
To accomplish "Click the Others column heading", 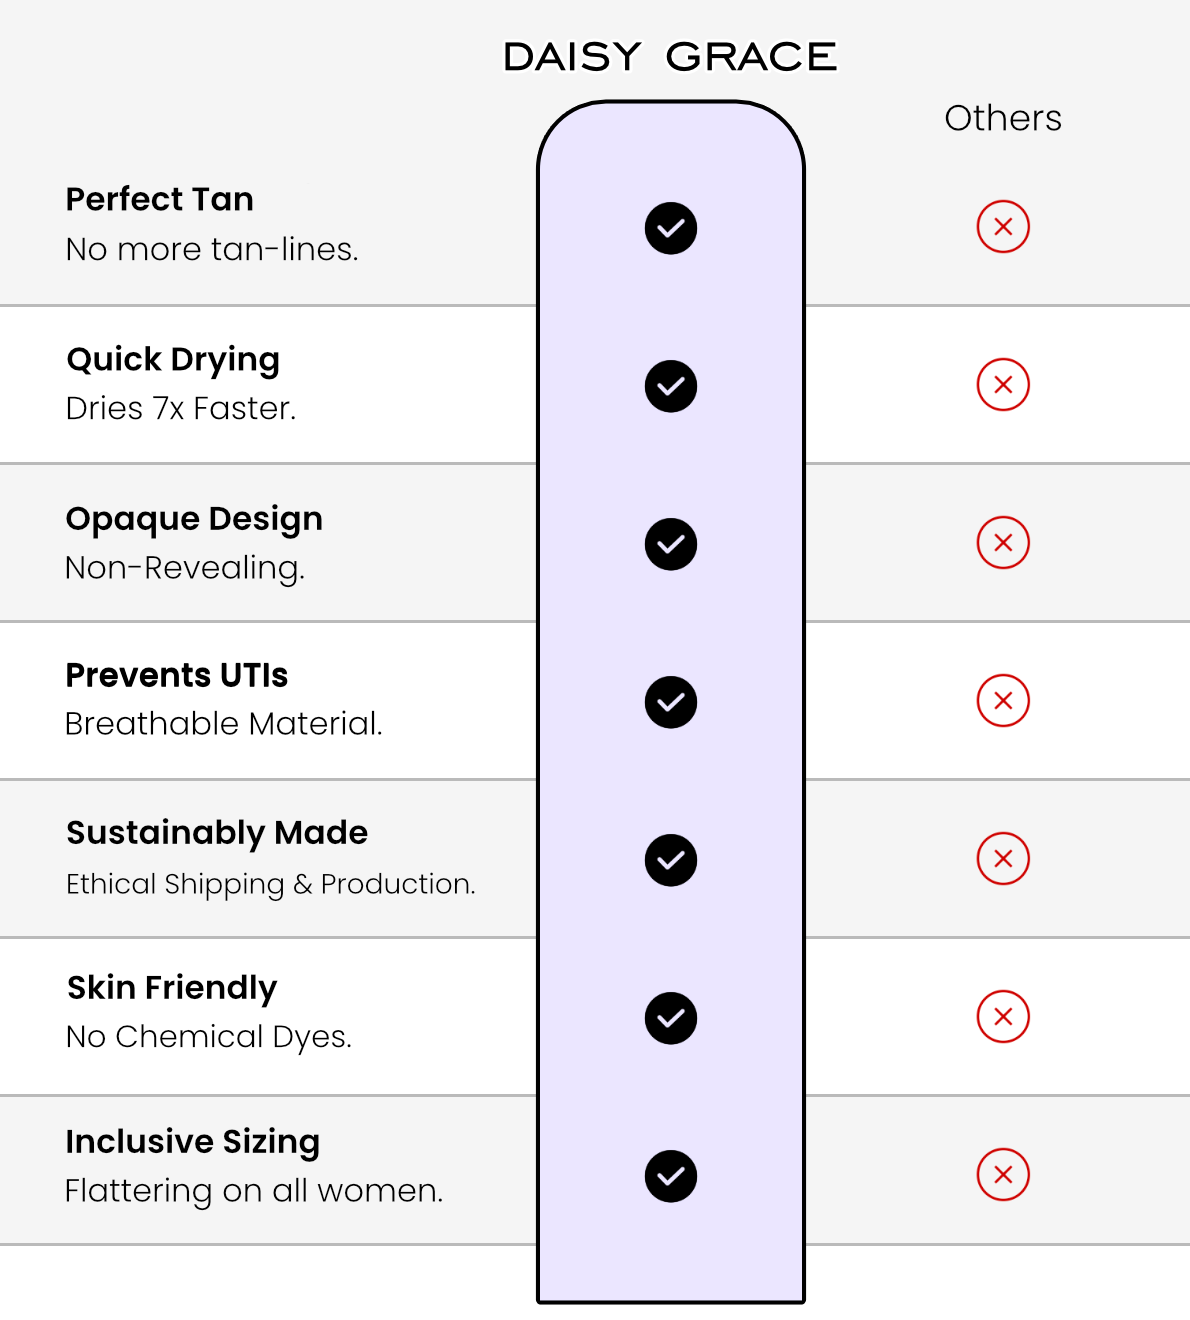I will coord(1003,118).
